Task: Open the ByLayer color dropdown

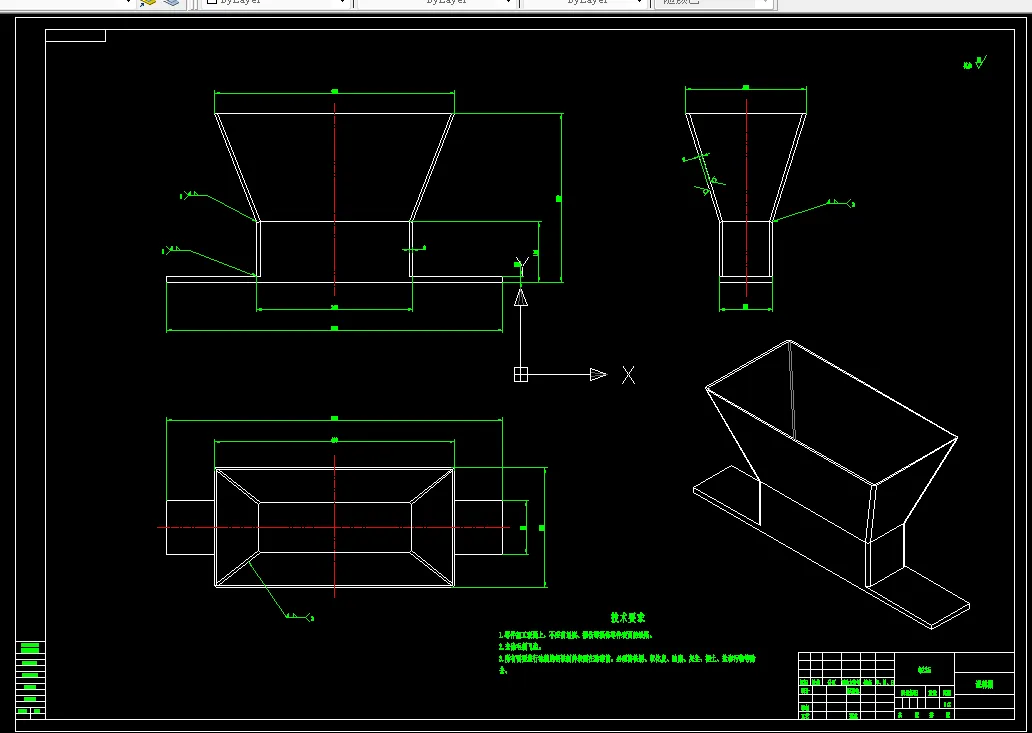Action: click(x=274, y=3)
